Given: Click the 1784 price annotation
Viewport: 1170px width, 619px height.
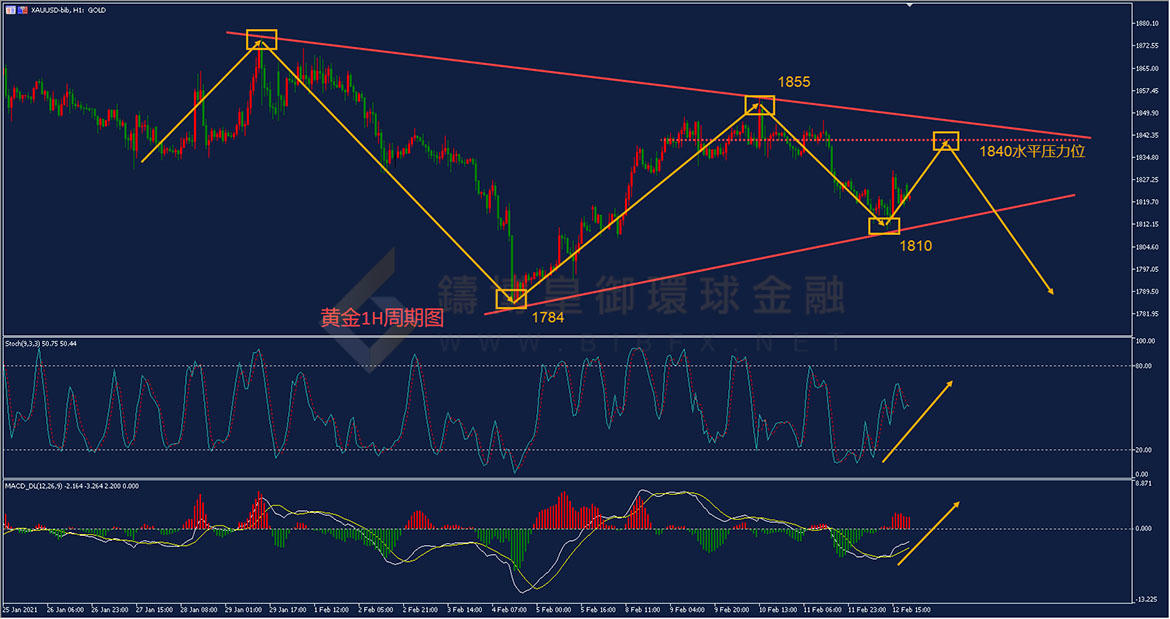Looking at the screenshot, I should tap(547, 317).
